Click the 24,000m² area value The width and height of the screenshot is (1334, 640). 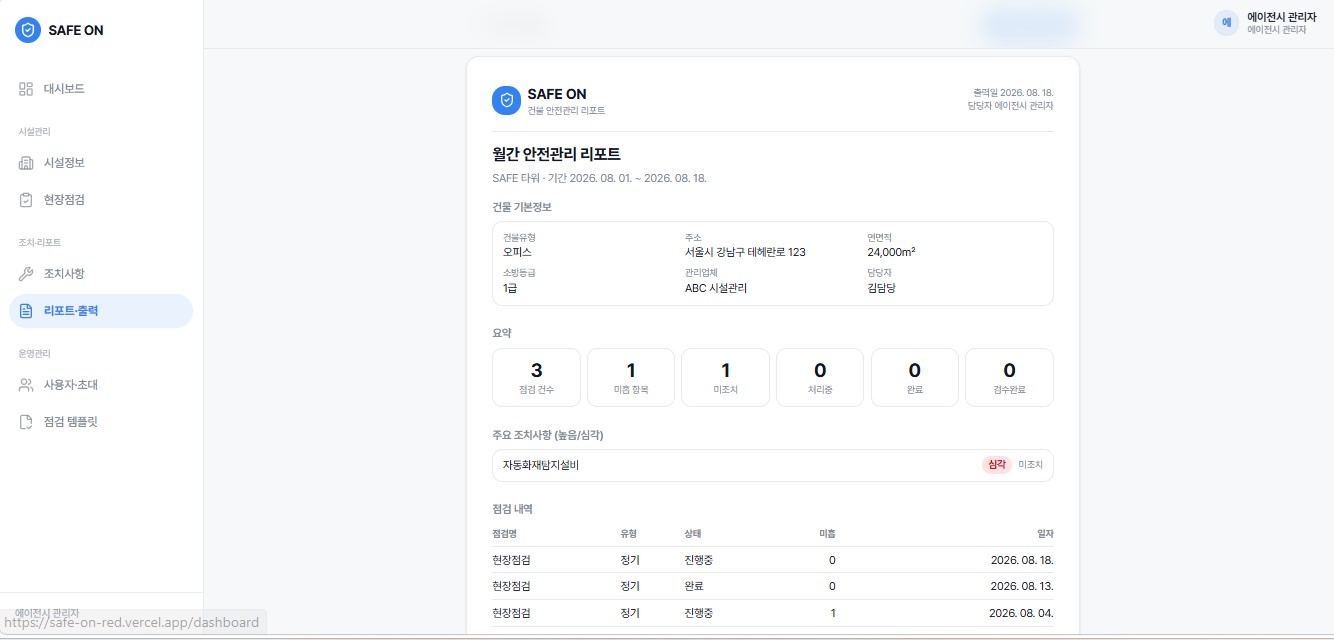[891, 252]
